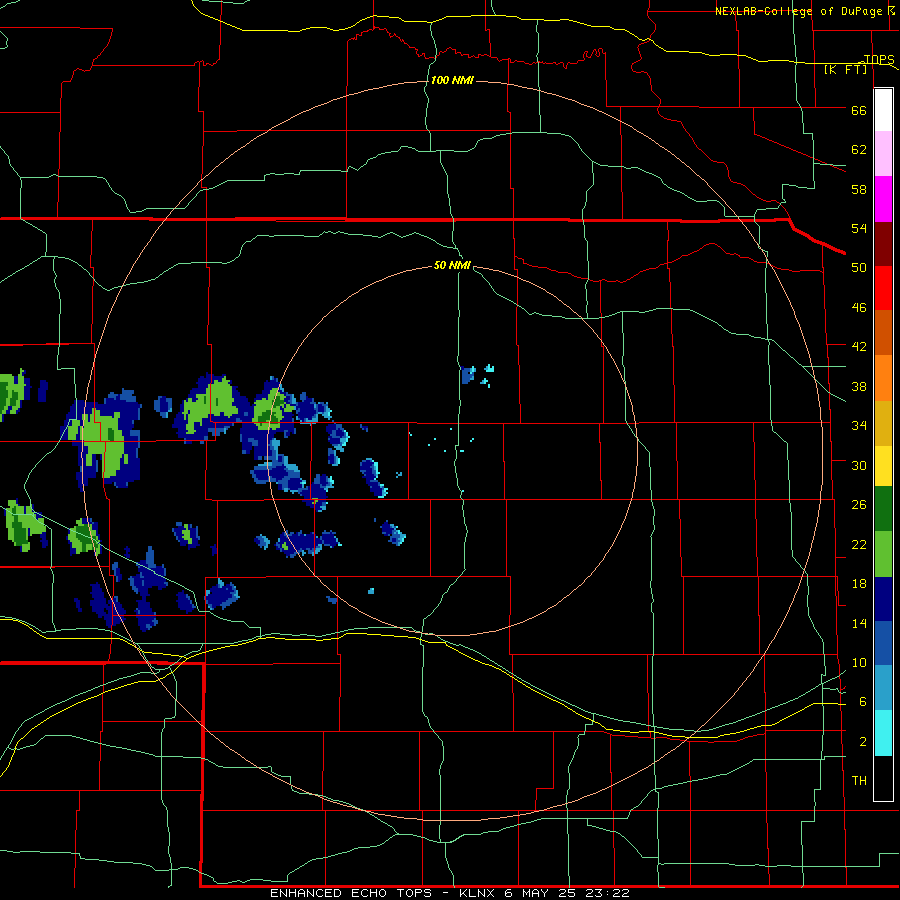
Task: Click legend value '62'
Action: tap(859, 150)
